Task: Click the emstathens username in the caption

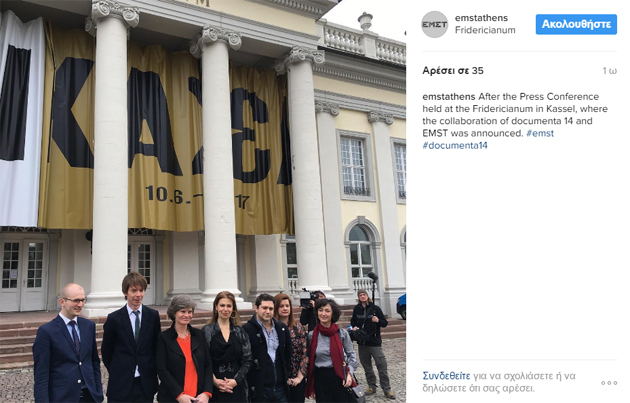Action: [x=448, y=96]
